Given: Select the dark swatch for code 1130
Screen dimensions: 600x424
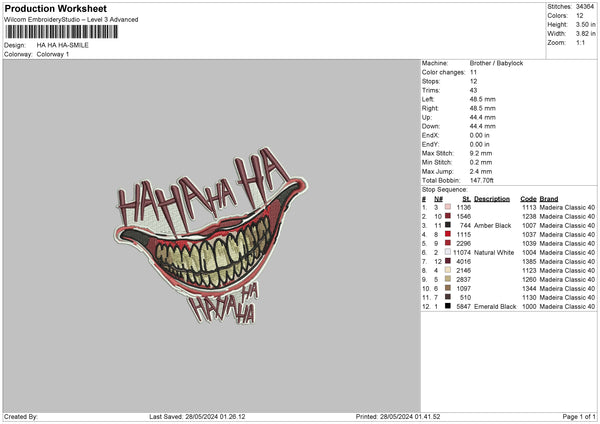Looking at the screenshot, I should (448, 297).
